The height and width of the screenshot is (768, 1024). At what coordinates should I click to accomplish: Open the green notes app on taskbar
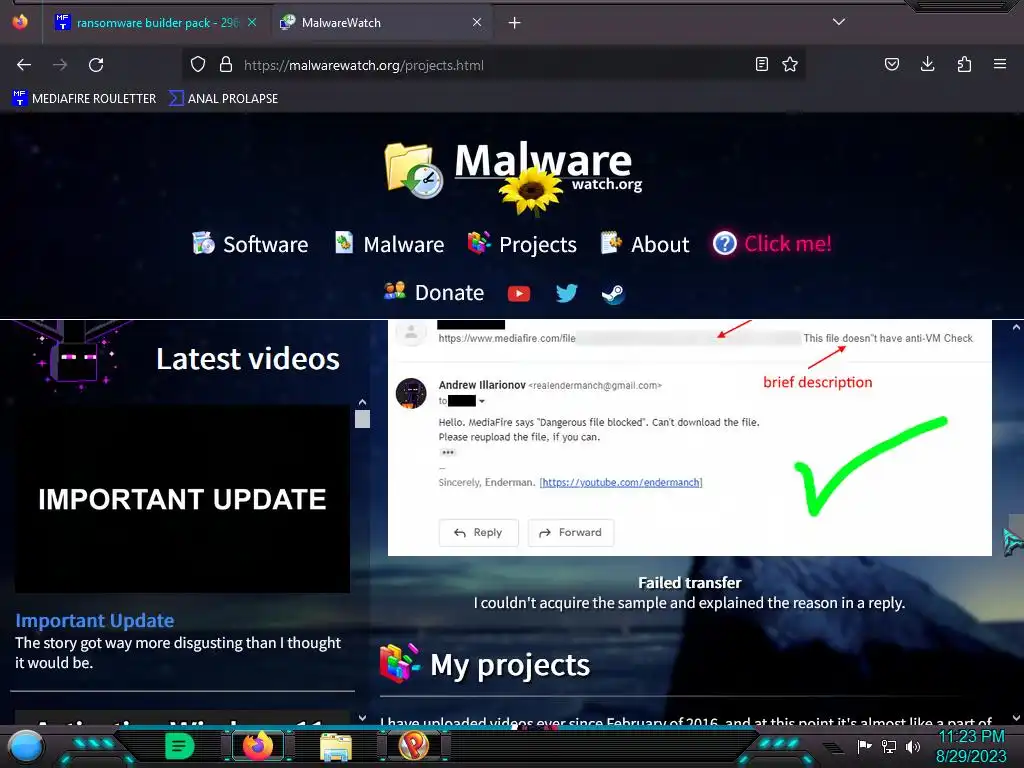(x=179, y=746)
